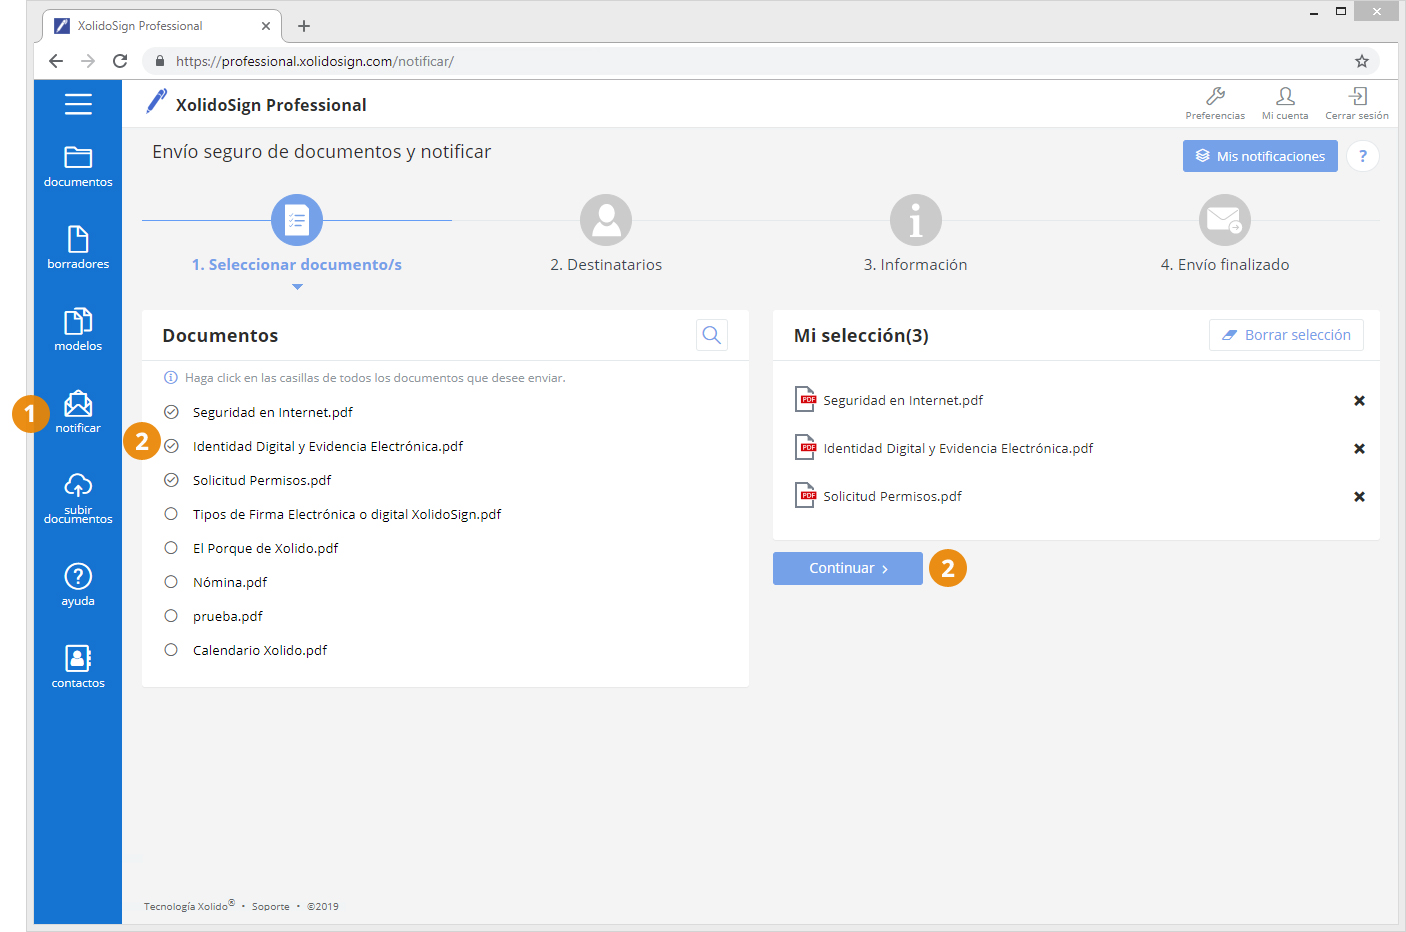Click the XolidoSign pen logo

click(156, 101)
